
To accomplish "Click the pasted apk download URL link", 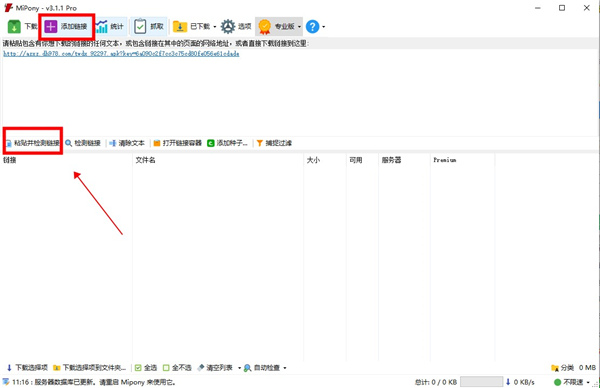I will [x=121, y=54].
